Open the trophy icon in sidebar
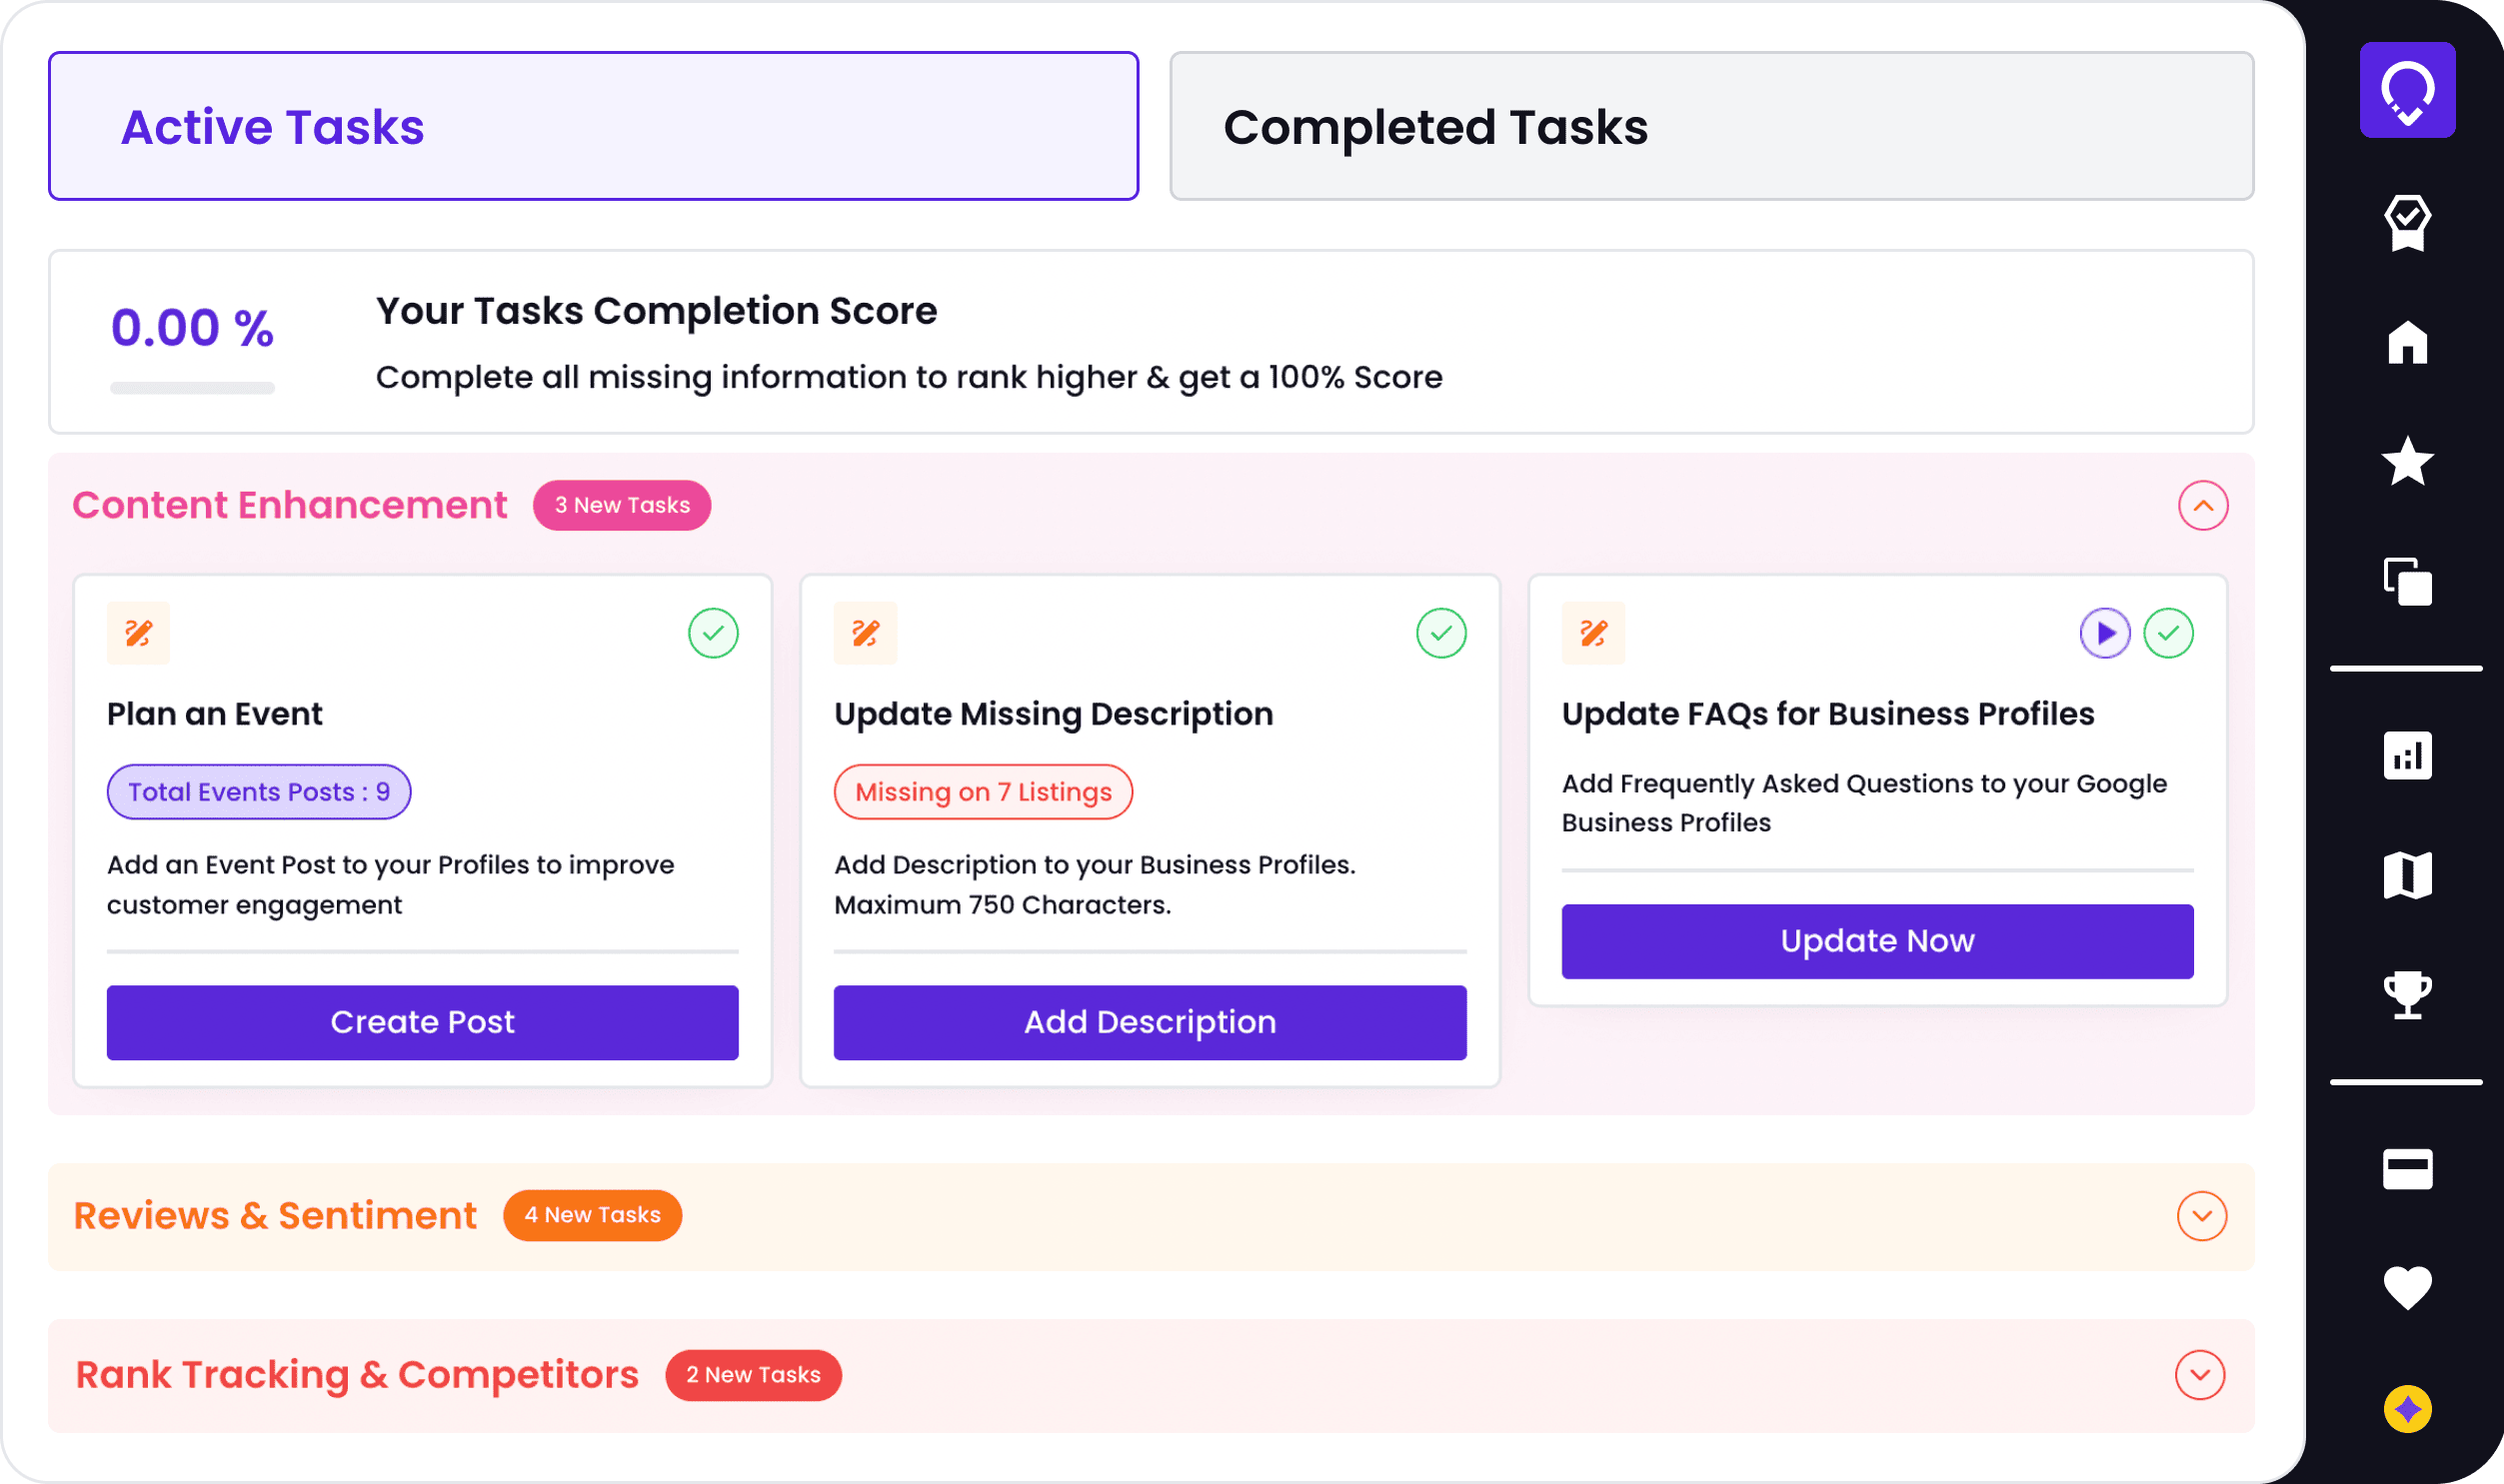 point(2407,995)
